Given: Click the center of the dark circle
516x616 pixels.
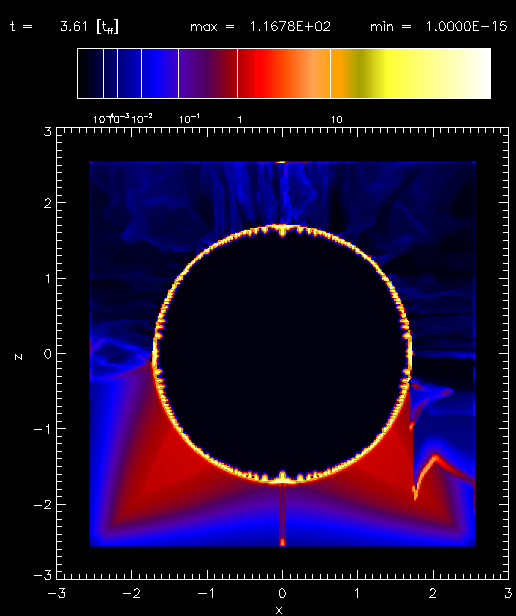Looking at the screenshot, I should click(282, 354).
